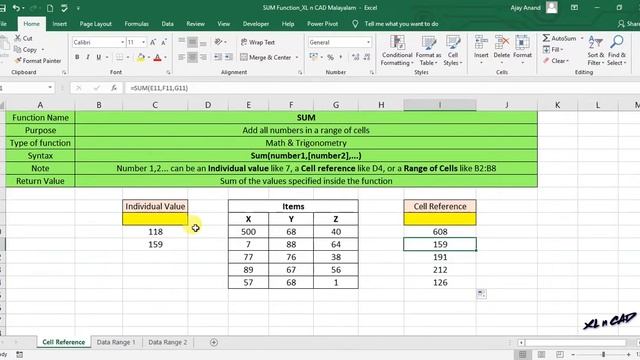Click the Insert Function fx icon
640x360 pixels.
point(114,88)
